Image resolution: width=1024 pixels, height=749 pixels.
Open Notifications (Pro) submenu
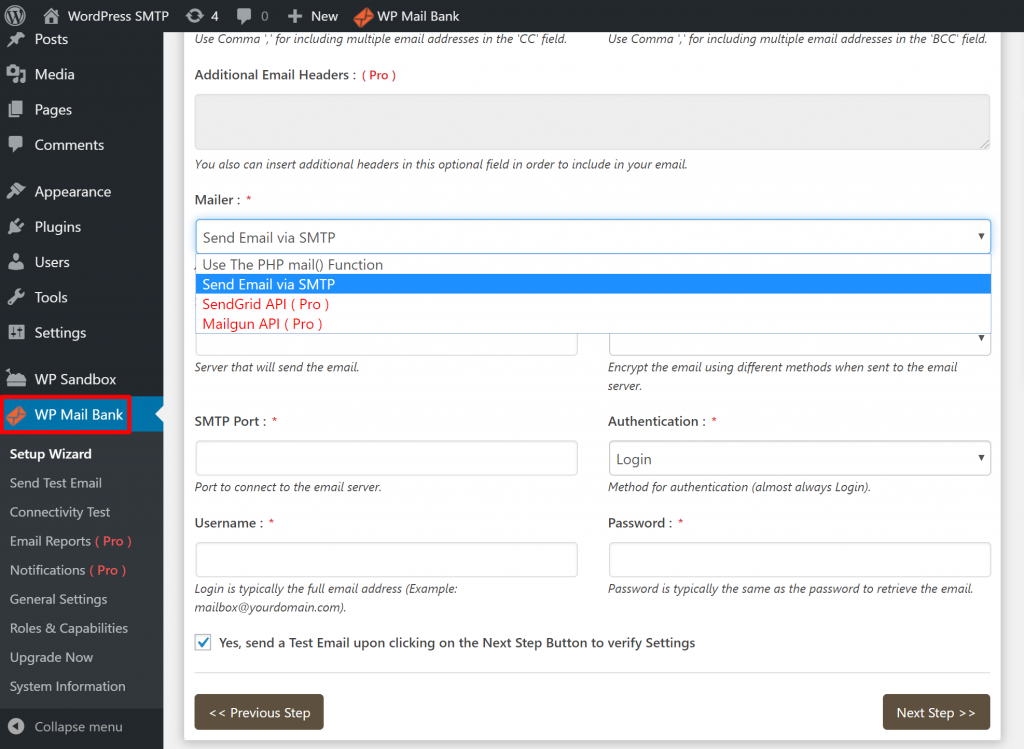coord(68,570)
